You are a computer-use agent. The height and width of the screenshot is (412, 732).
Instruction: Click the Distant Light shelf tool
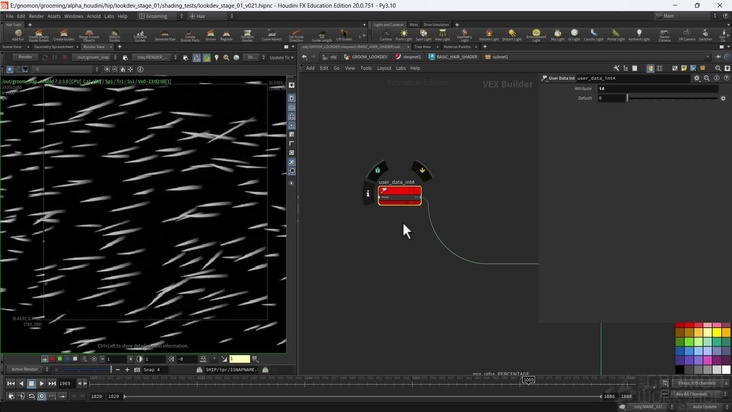(x=512, y=35)
